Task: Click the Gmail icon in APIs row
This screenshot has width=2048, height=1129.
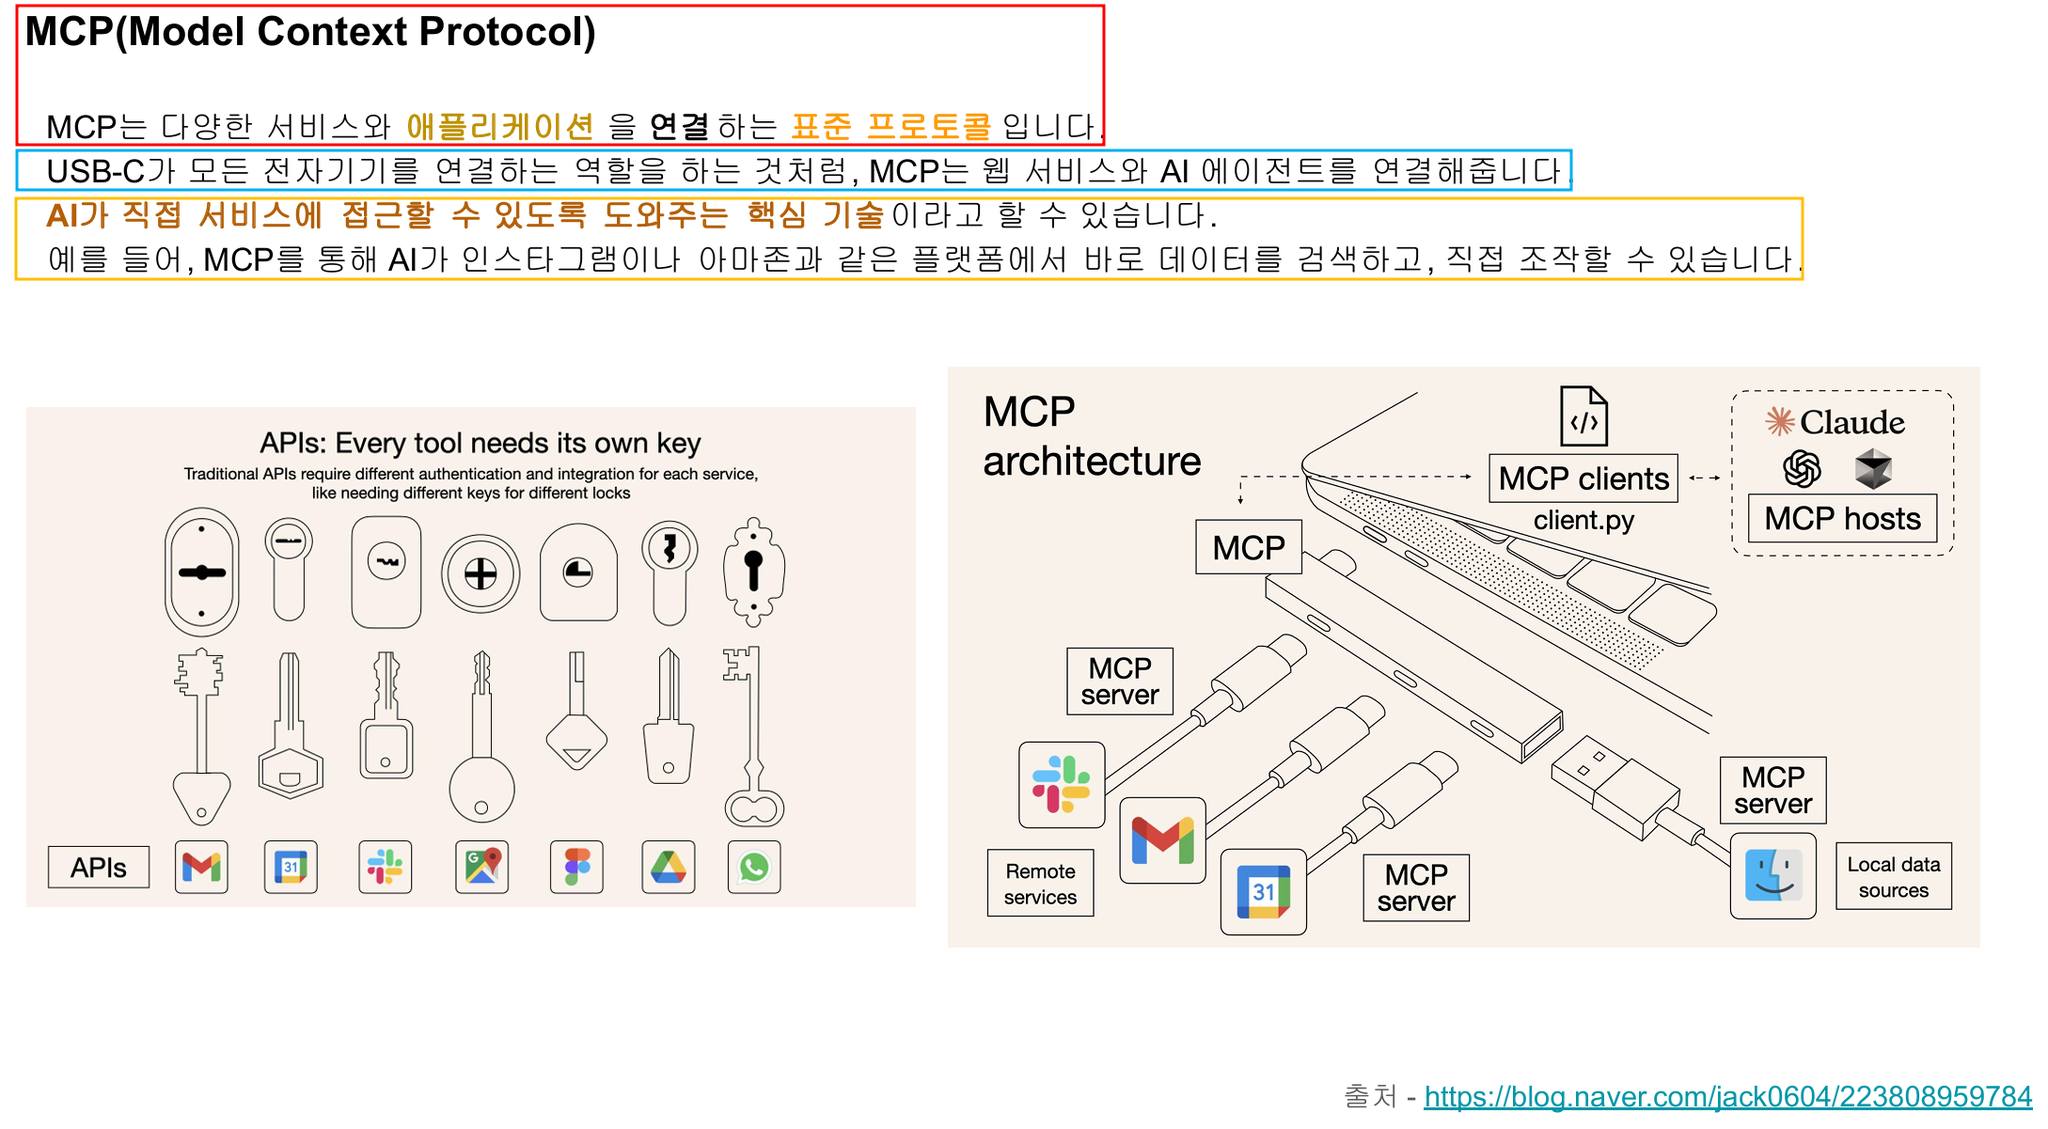Action: pos(201,867)
